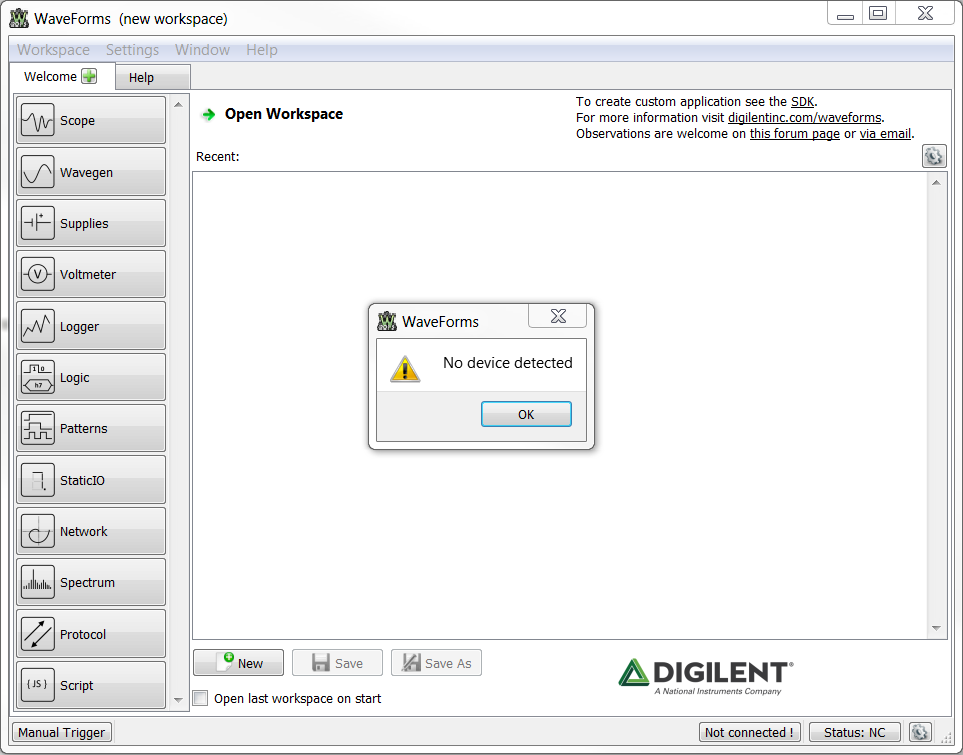This screenshot has height=755, width=963.
Task: Click Recent list scroll up arrow
Action: coord(936,182)
